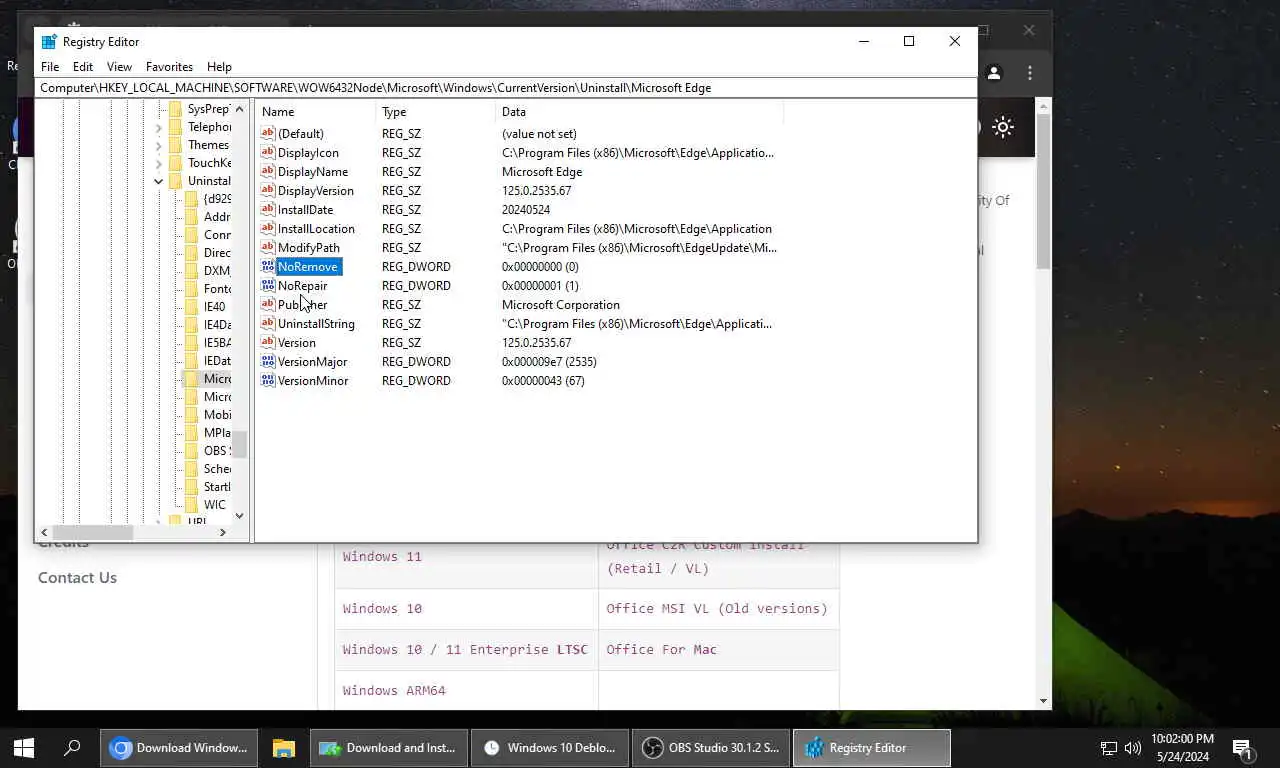Switch to OBS Studio taskbar button
The image size is (1280, 768).
(x=710, y=747)
